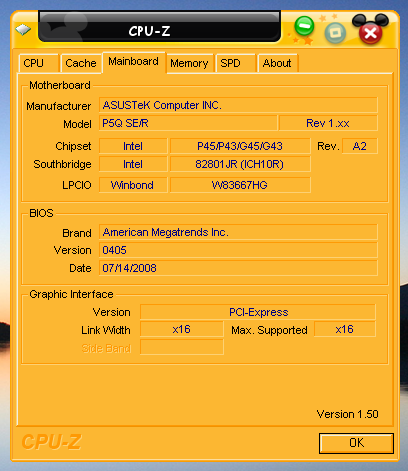Select the chipset field P45/P43/G45/G43
Screen dimensions: 408x471
pos(240,146)
